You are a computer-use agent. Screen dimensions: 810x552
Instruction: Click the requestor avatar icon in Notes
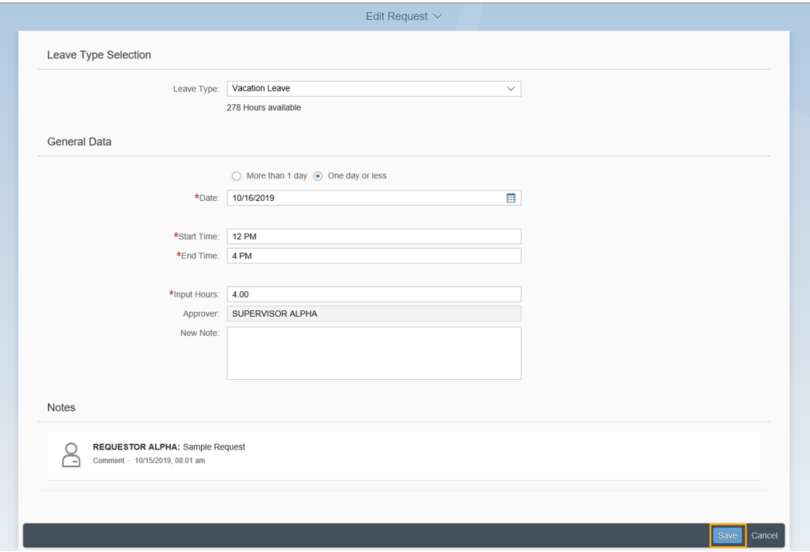[71, 455]
